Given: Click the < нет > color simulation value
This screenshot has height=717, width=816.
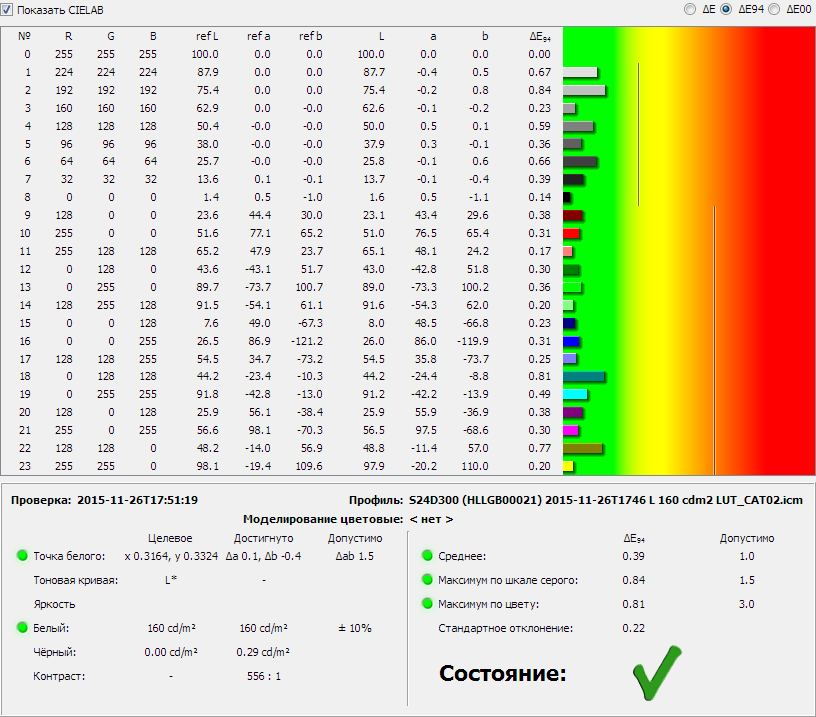Looking at the screenshot, I should 431,519.
